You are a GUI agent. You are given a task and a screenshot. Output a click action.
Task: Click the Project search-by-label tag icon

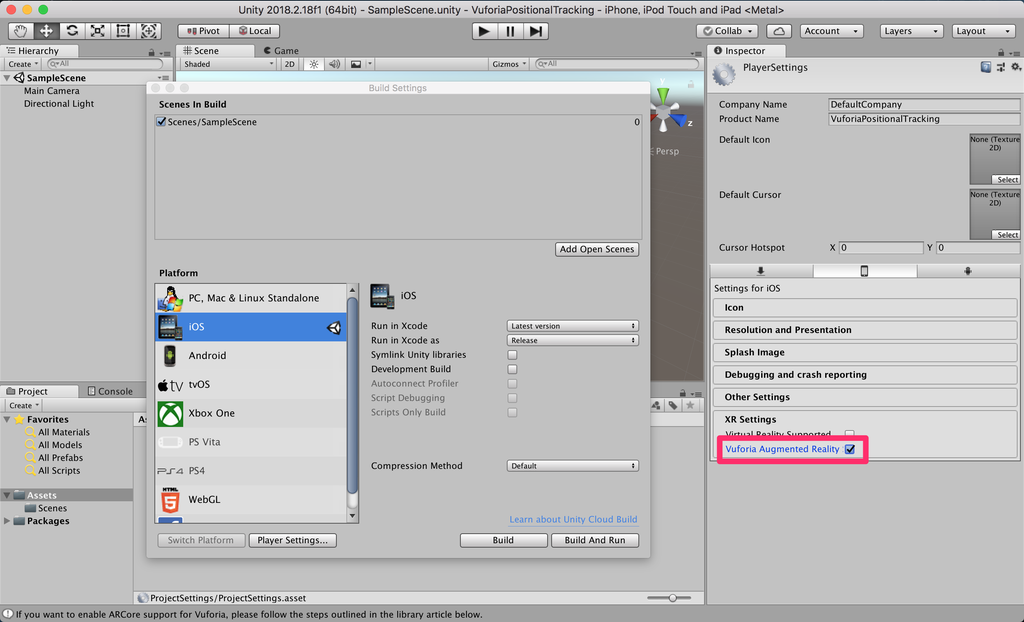pos(673,405)
